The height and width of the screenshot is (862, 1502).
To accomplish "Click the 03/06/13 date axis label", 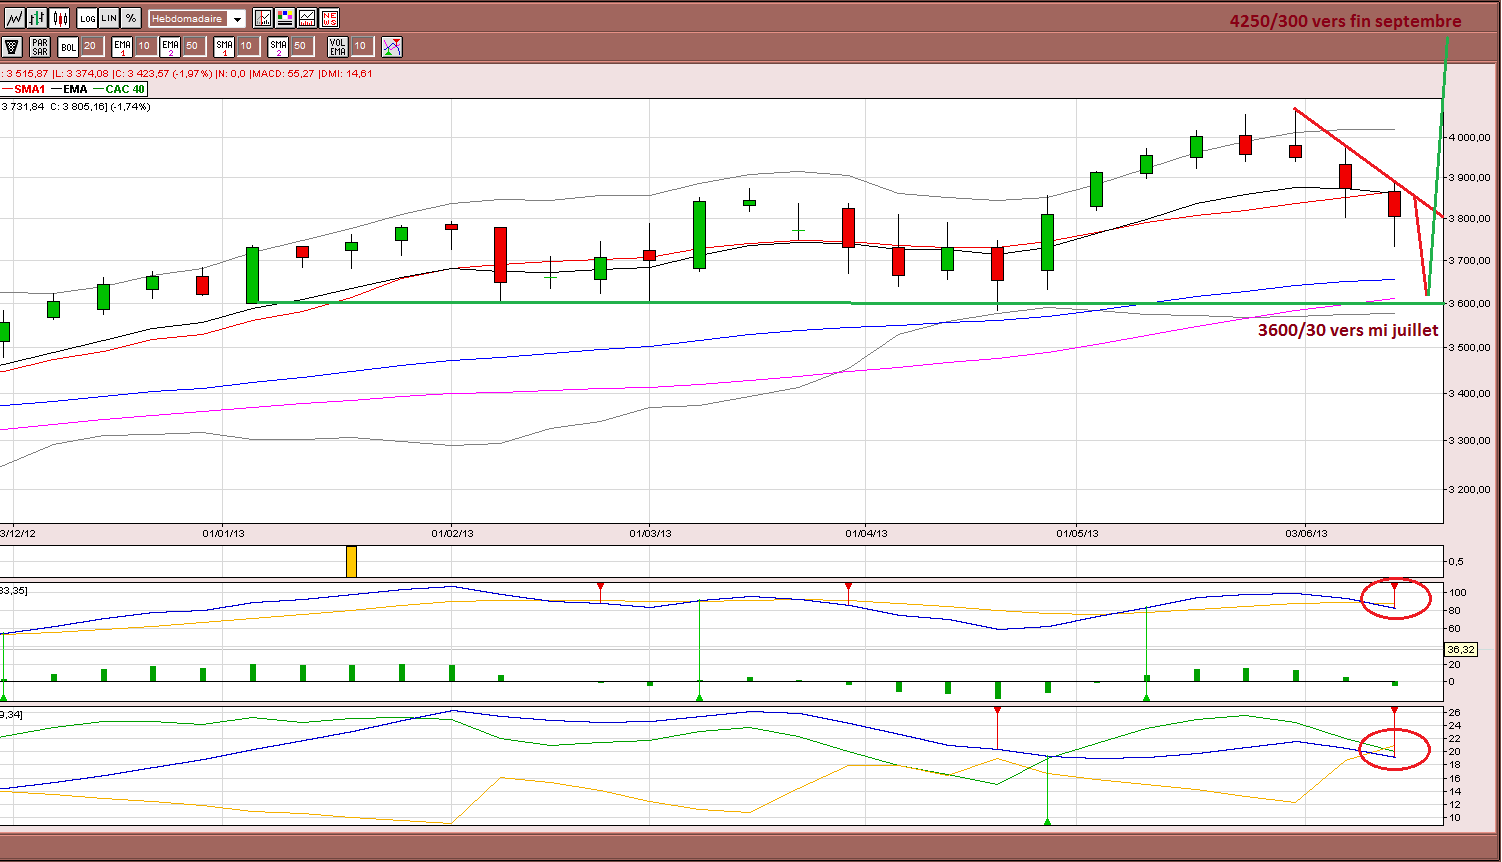I will 1306,533.
